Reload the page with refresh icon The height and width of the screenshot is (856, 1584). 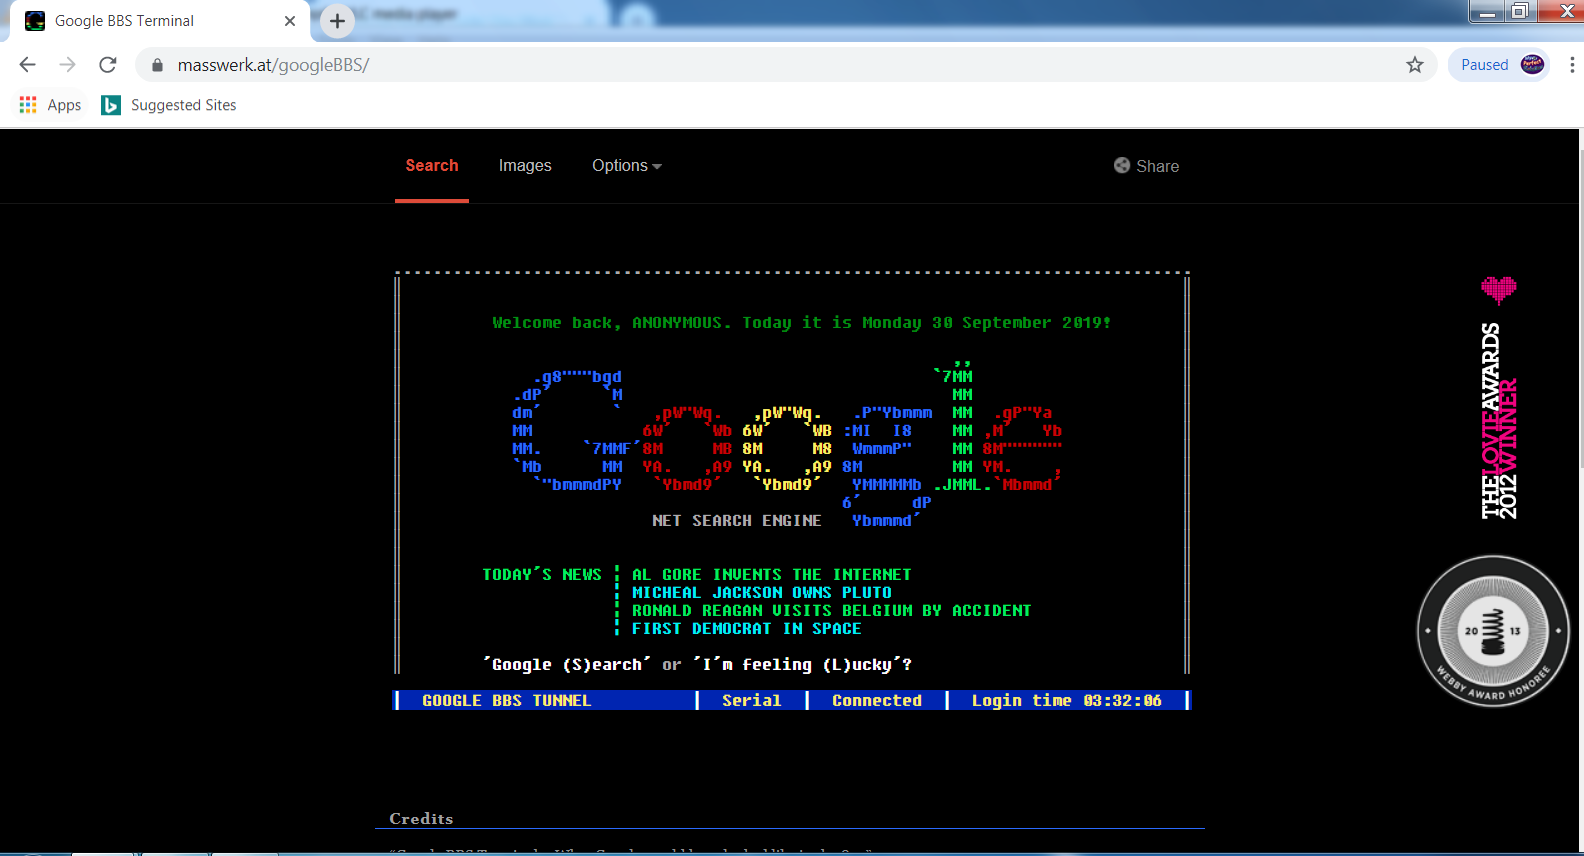click(108, 65)
